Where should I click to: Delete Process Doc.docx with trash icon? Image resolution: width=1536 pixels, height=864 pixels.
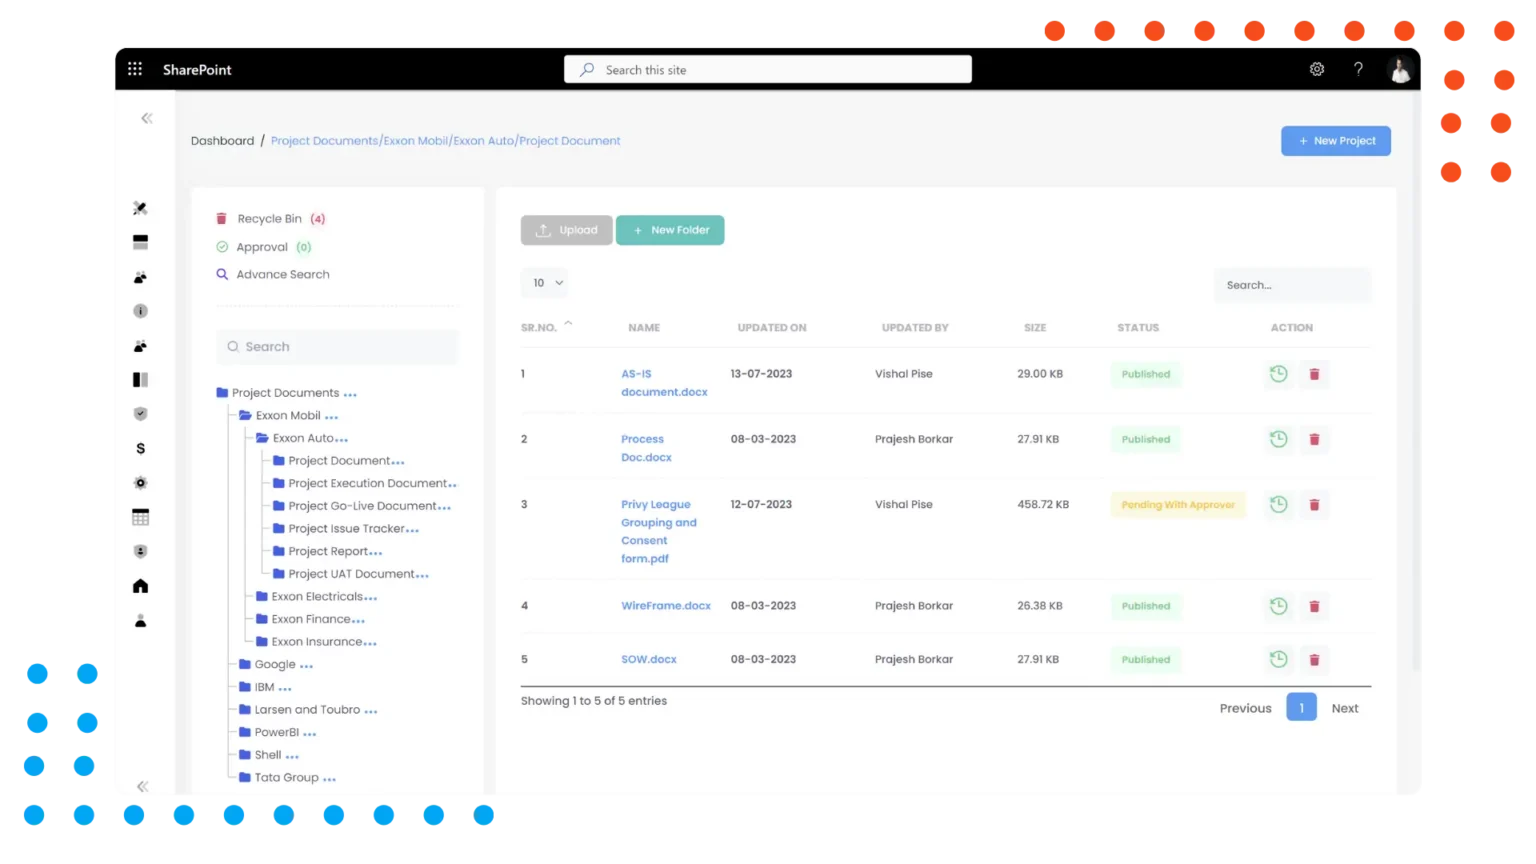[x=1314, y=439]
